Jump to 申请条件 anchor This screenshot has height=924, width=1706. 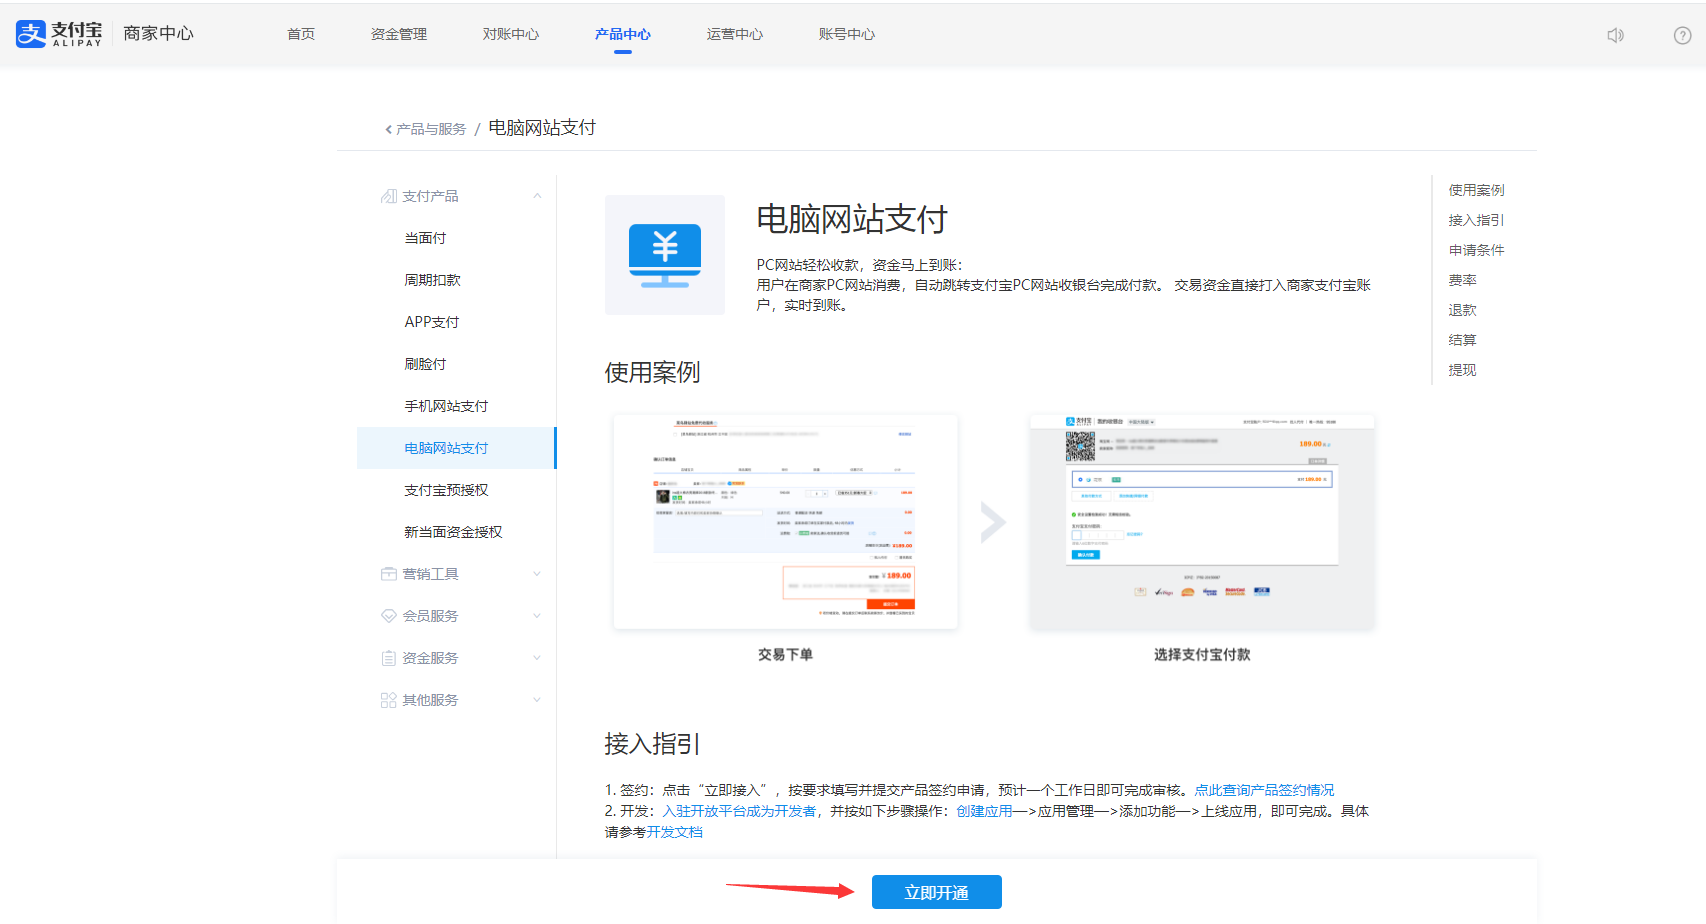1476,250
